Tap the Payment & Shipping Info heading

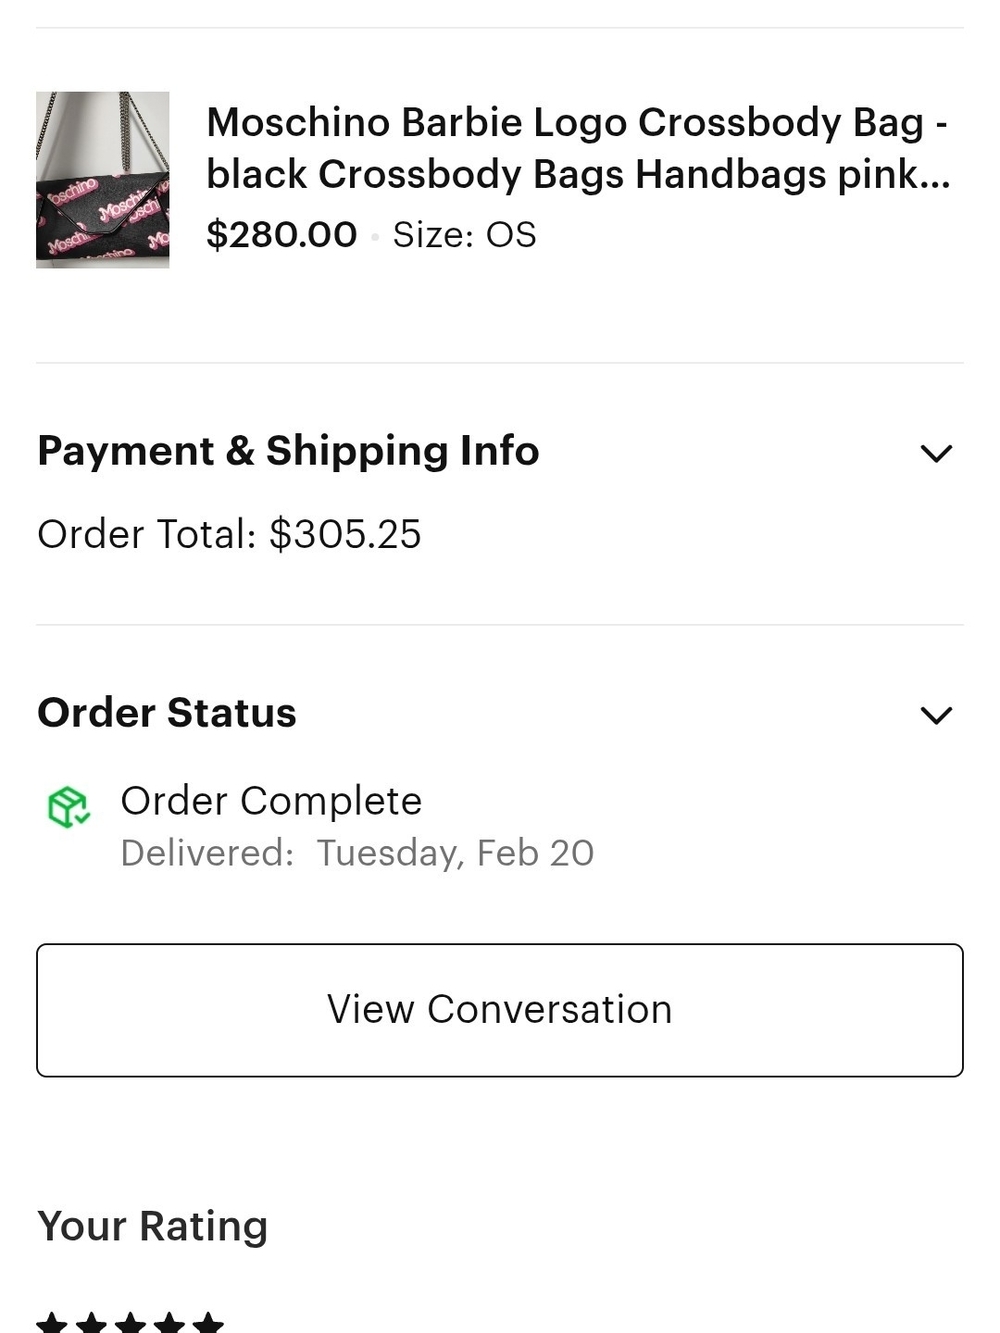[288, 451]
